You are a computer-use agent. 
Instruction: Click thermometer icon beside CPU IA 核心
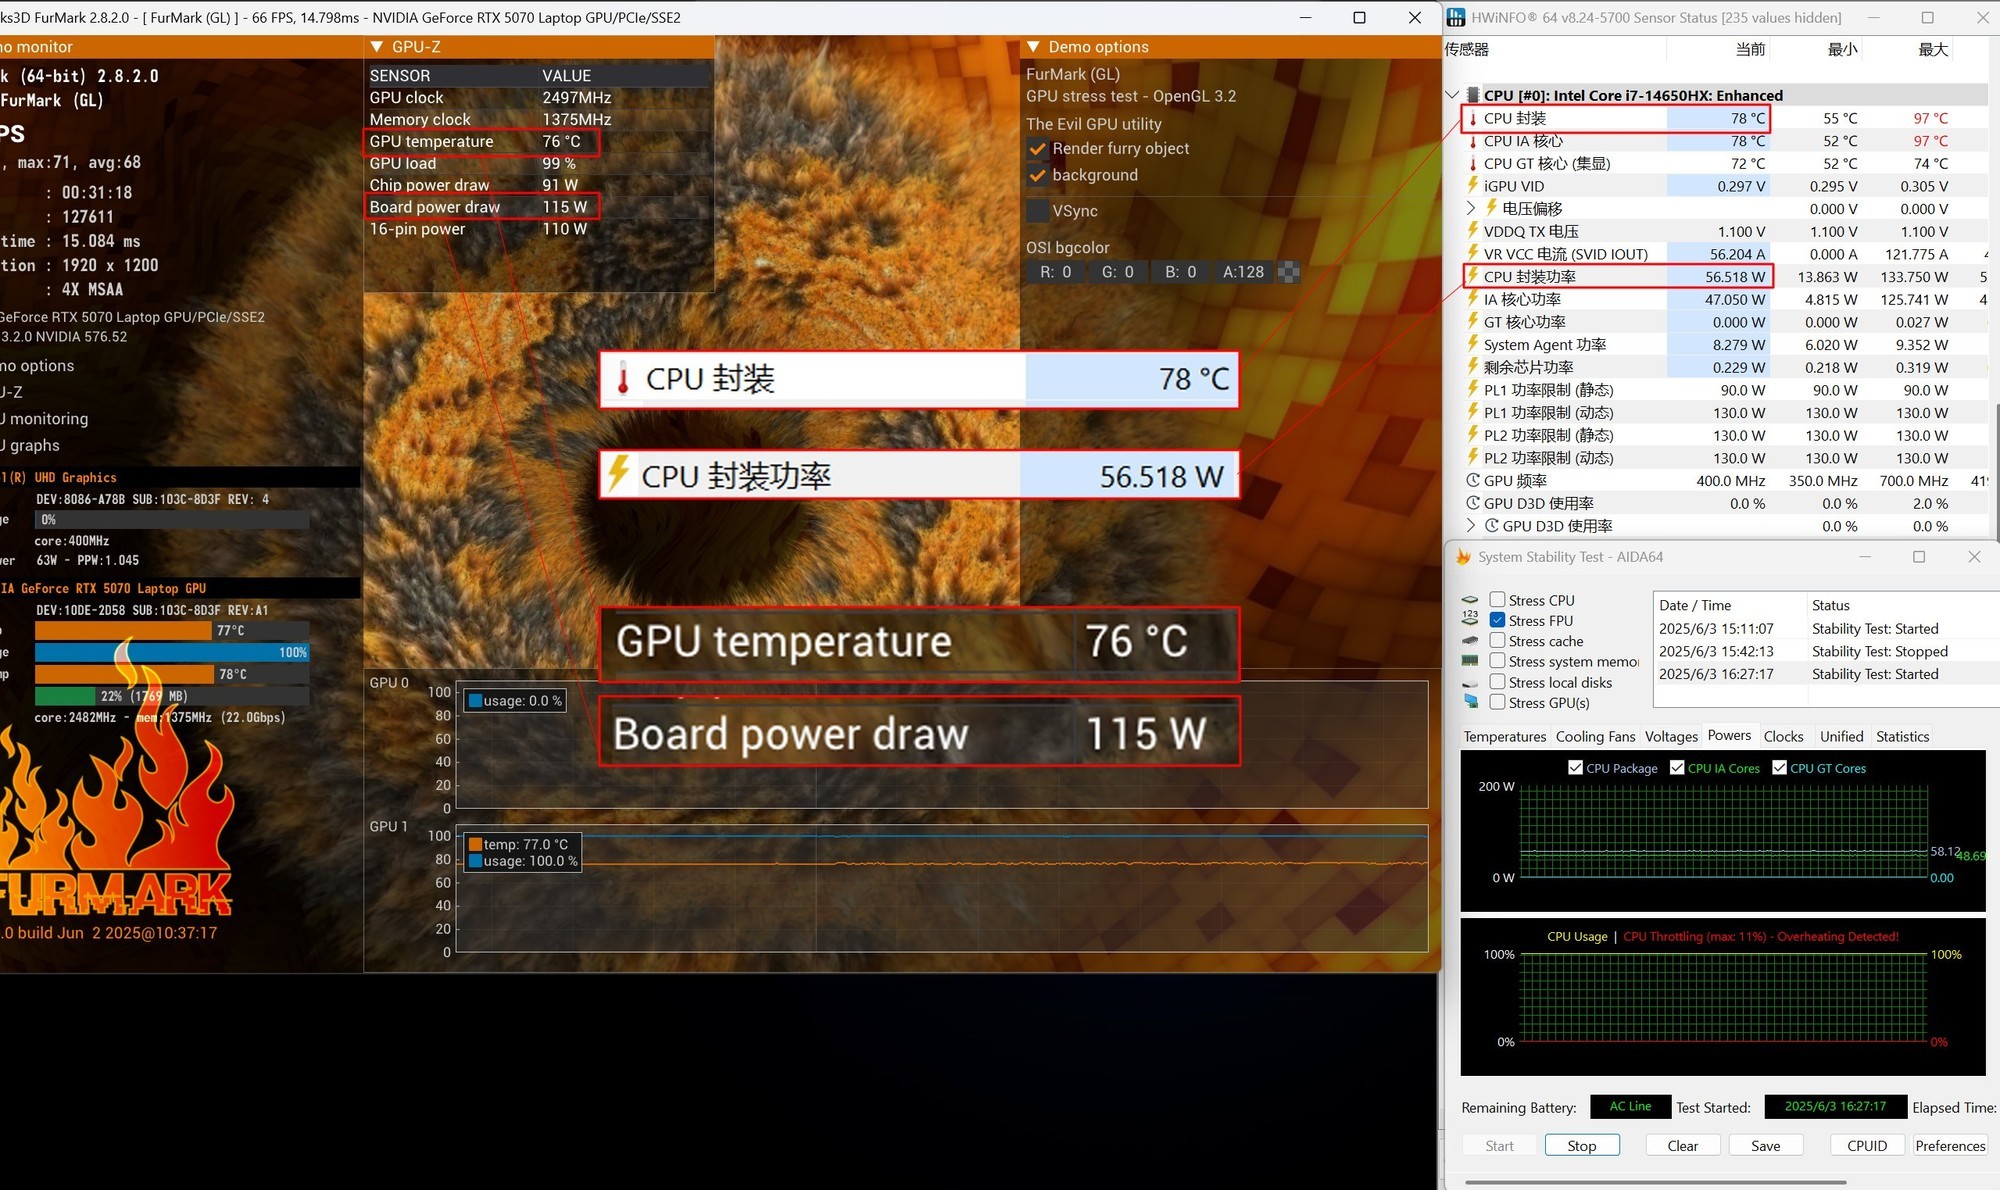click(x=1473, y=141)
